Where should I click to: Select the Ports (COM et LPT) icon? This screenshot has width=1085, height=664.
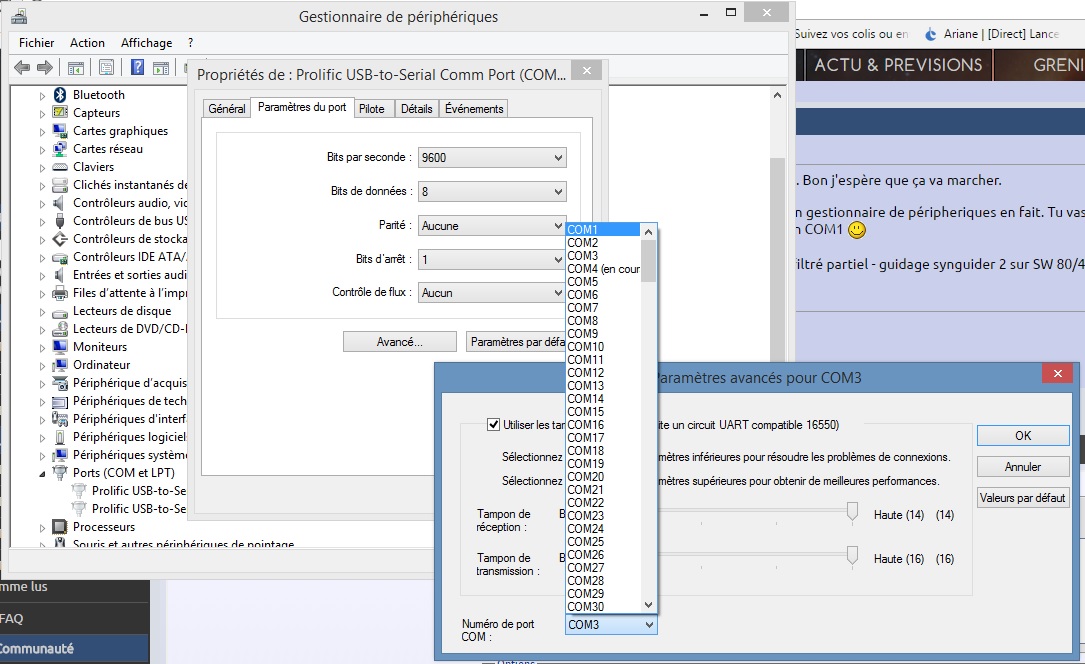[x=60, y=472]
